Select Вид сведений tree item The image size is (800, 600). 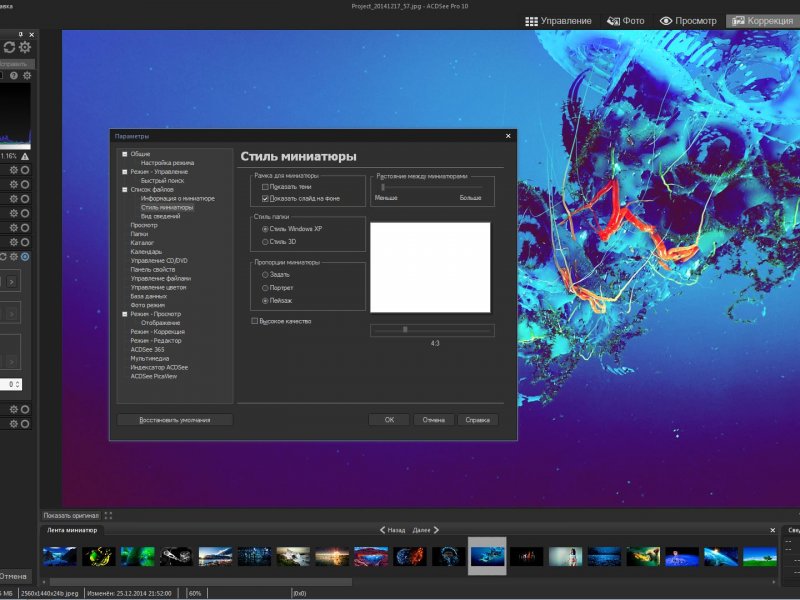tap(160, 216)
